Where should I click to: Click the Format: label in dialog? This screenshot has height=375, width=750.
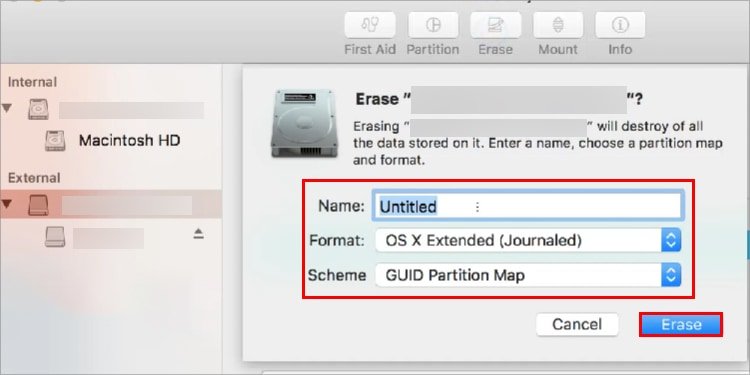click(337, 240)
